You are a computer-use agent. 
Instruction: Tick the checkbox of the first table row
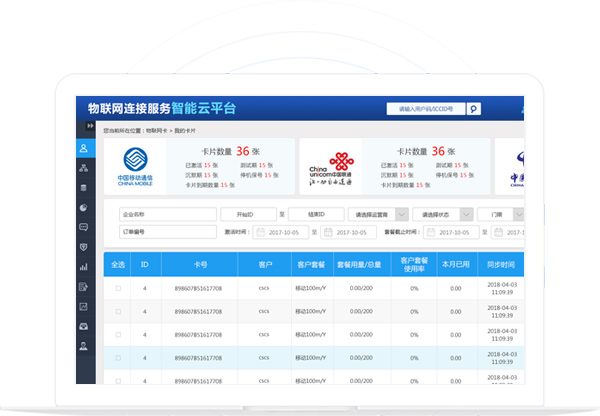[118, 288]
